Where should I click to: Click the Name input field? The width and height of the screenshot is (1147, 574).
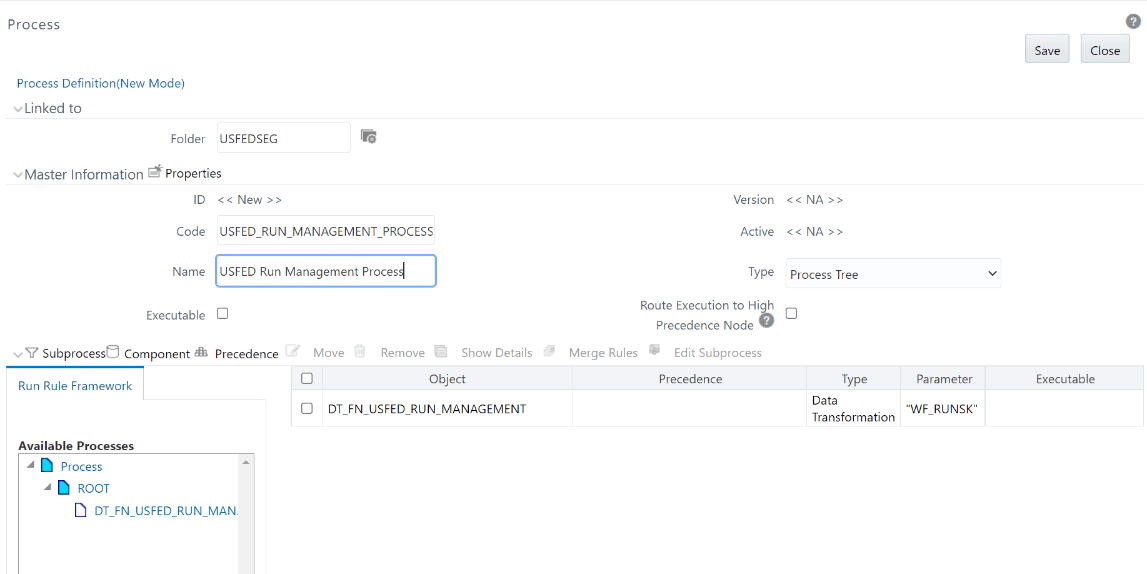(x=326, y=271)
